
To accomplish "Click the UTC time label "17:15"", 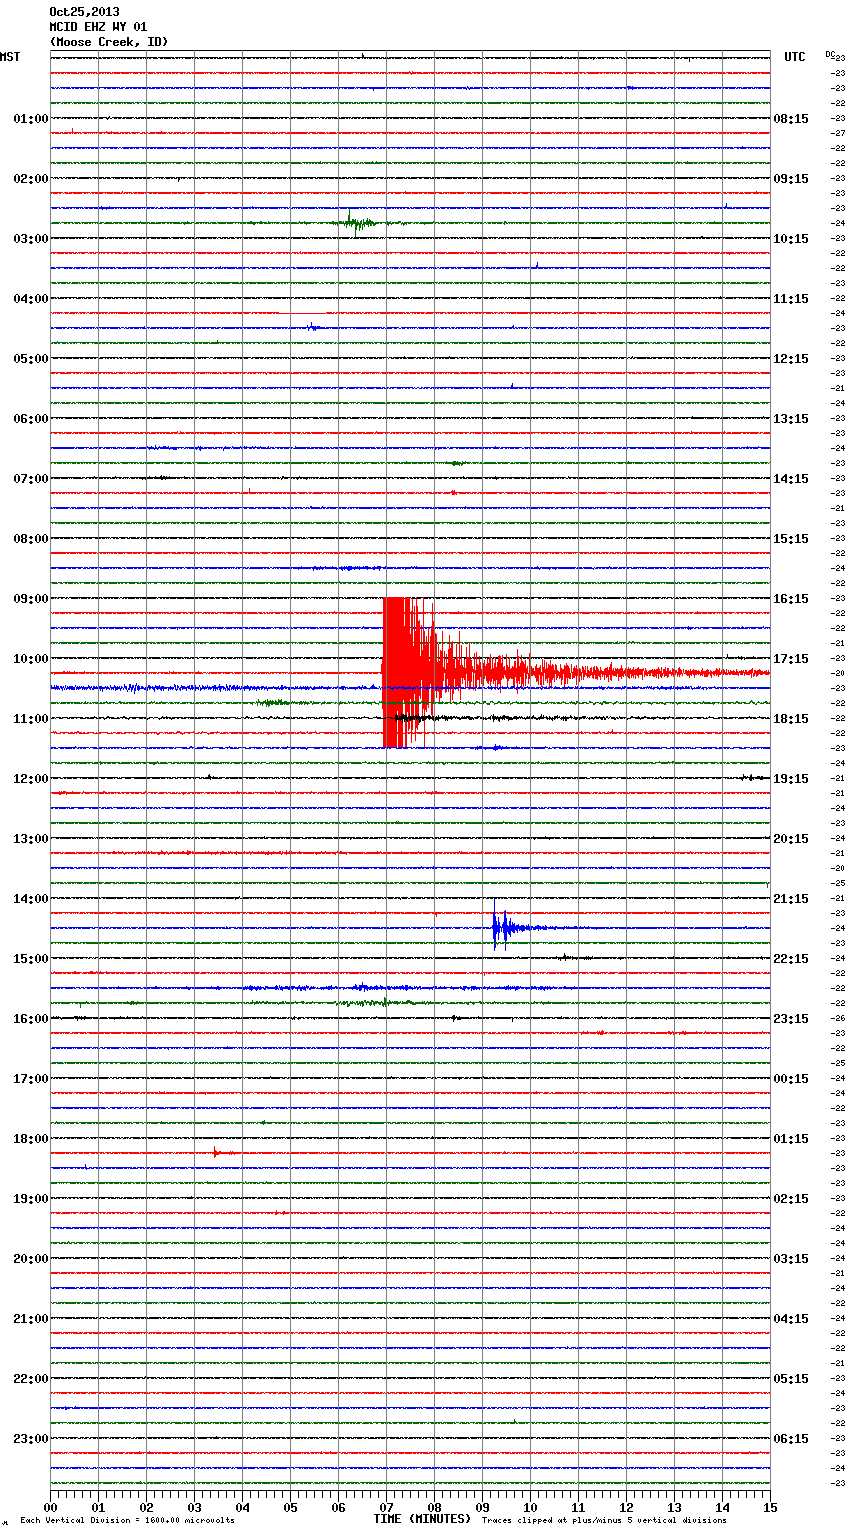I will pyautogui.click(x=791, y=659).
